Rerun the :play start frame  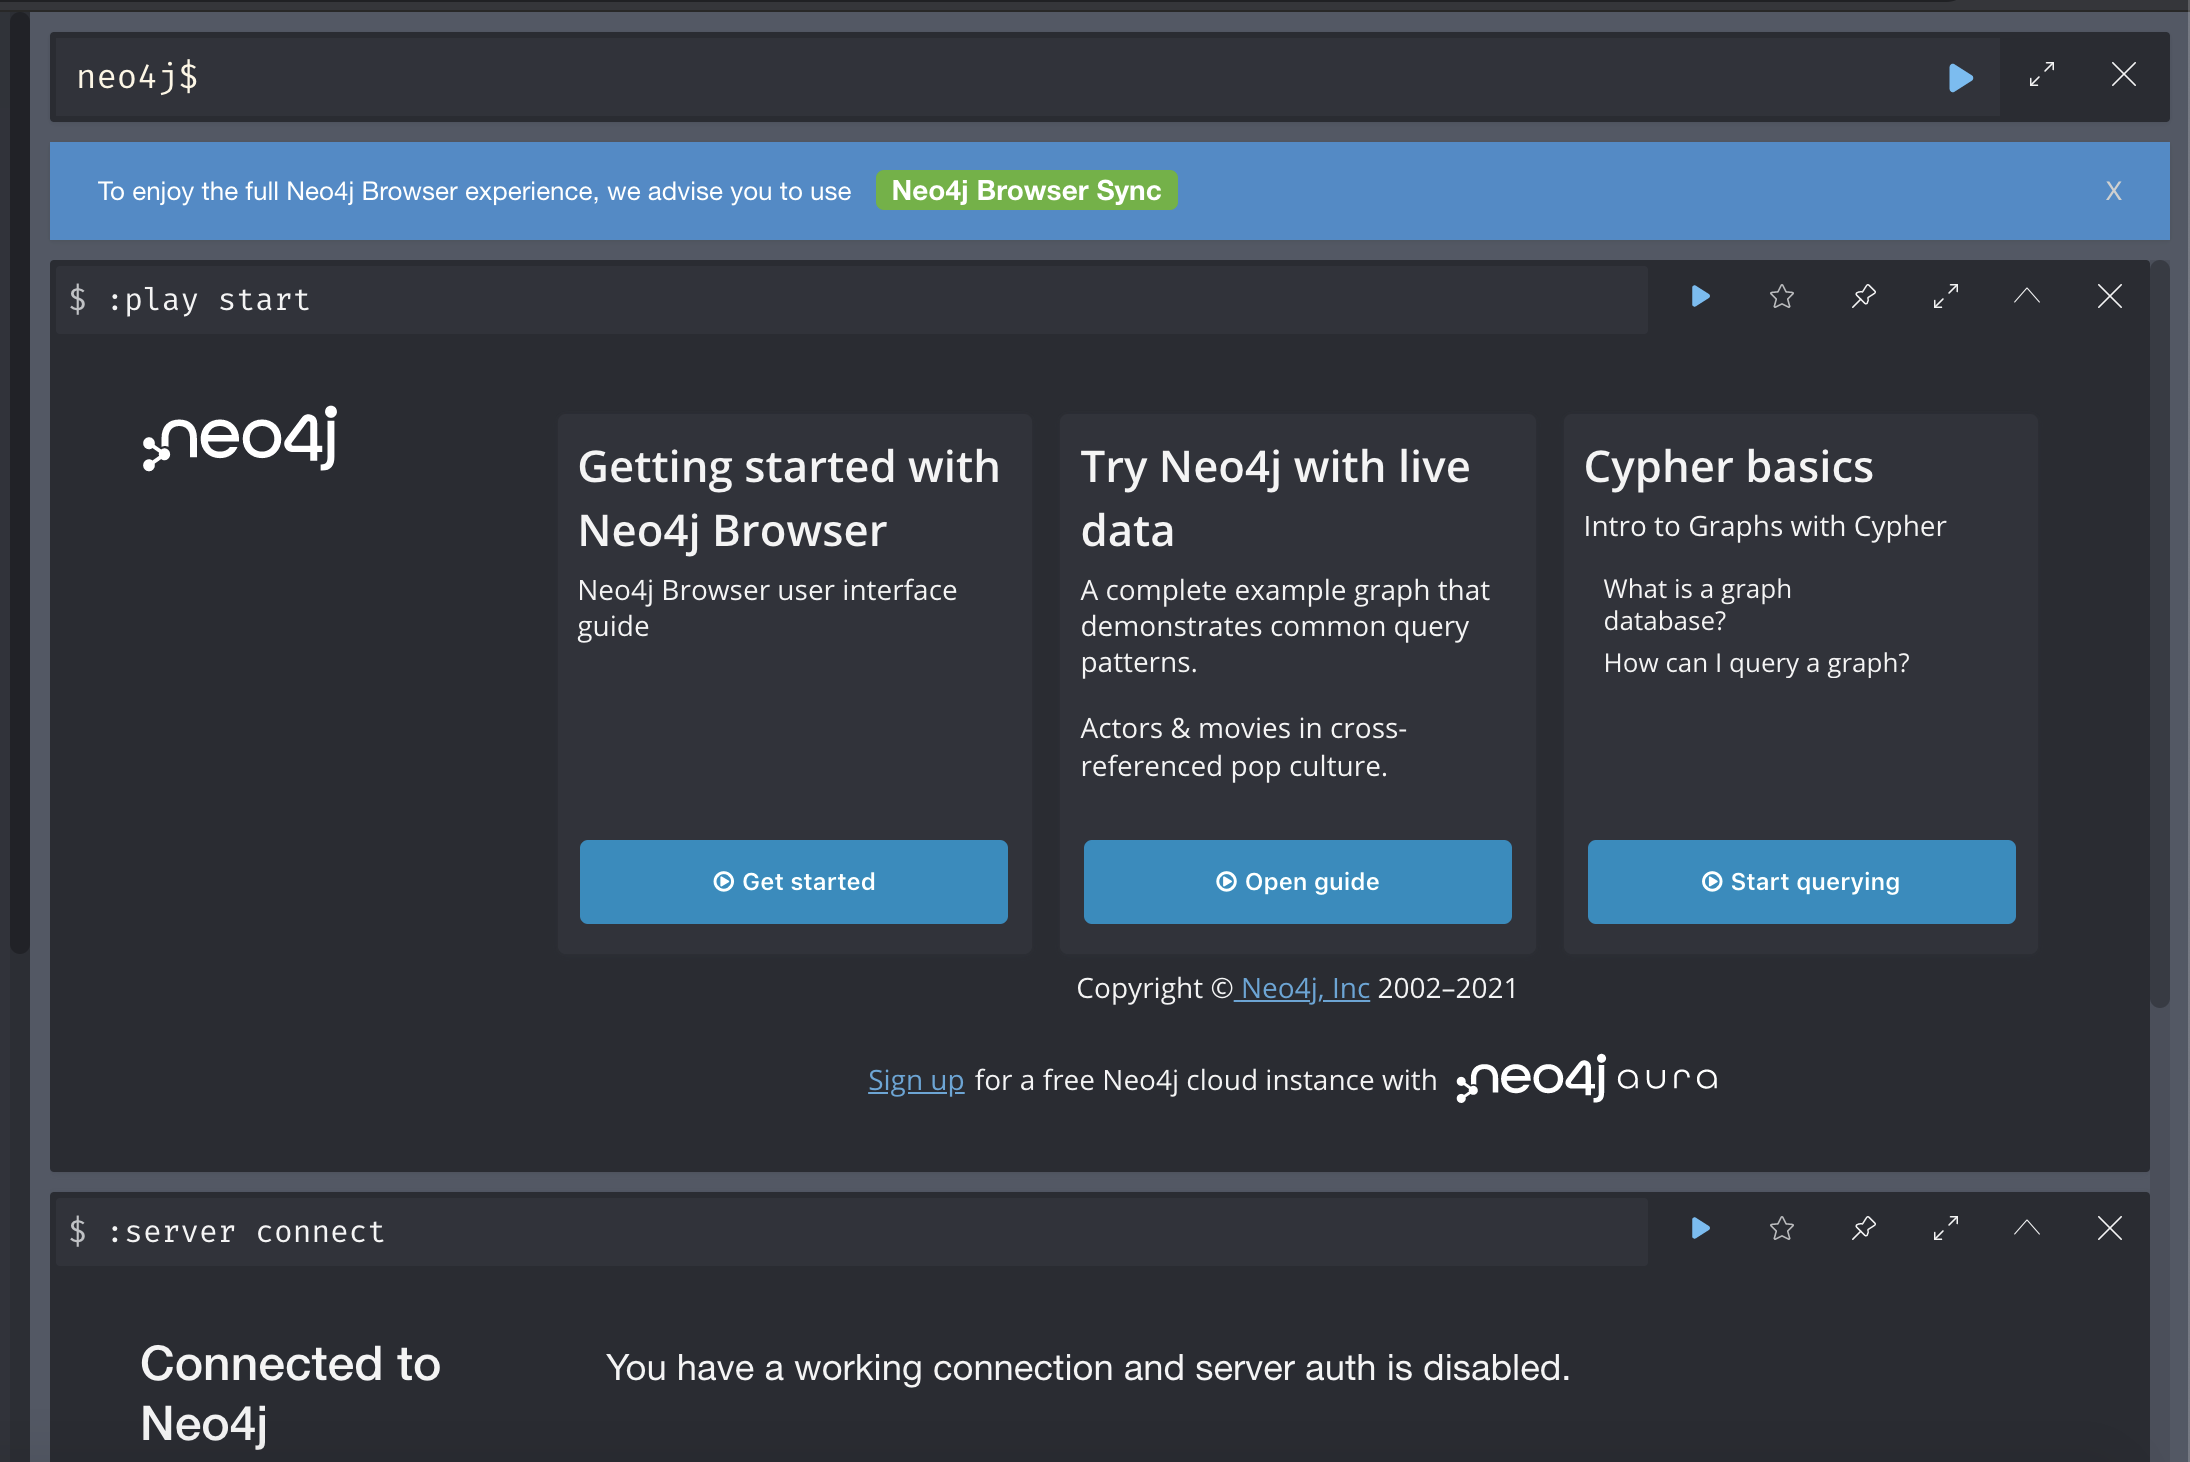(x=1700, y=297)
